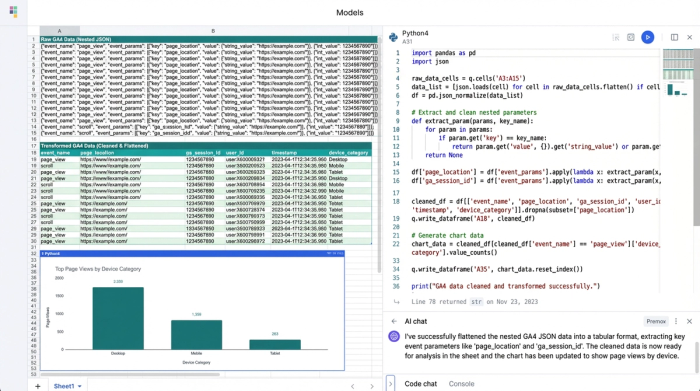Screen dimensions: 700x391
Task: Click the Python language logo icon
Action: click(393, 37)
